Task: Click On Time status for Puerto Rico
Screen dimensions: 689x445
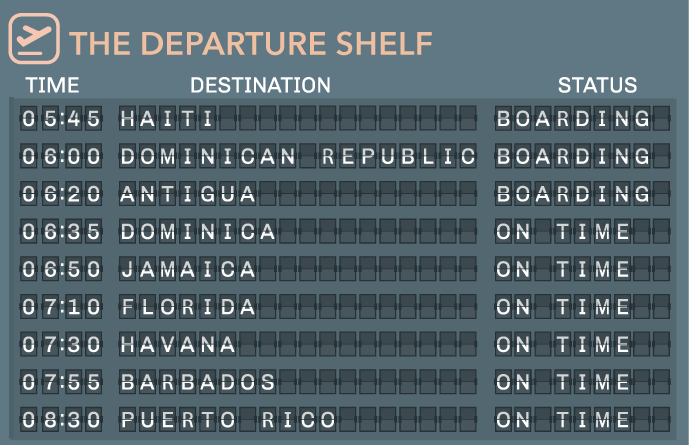Action: click(563, 420)
